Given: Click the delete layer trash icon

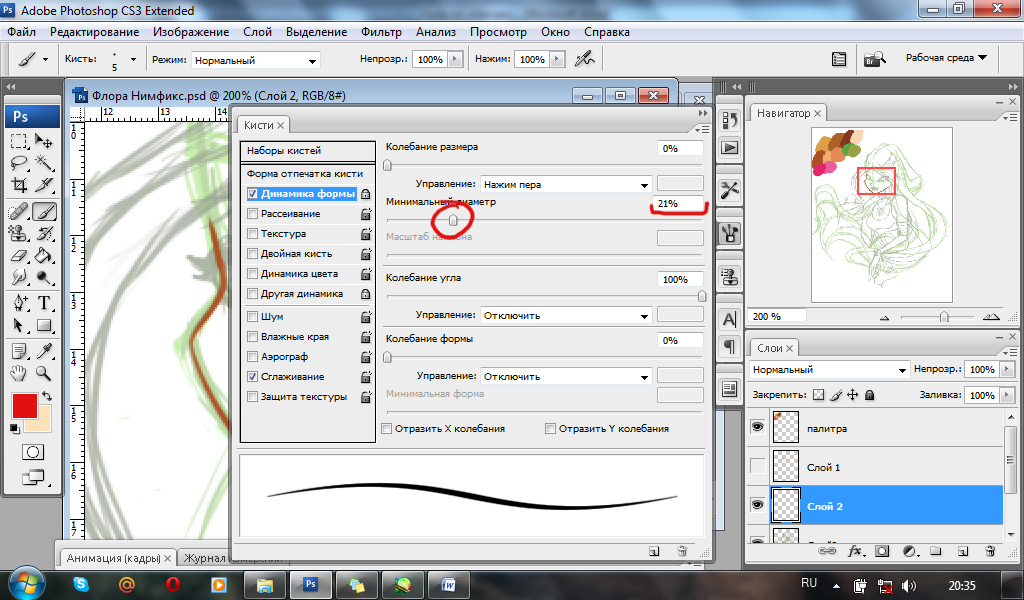Looking at the screenshot, I should point(989,550).
